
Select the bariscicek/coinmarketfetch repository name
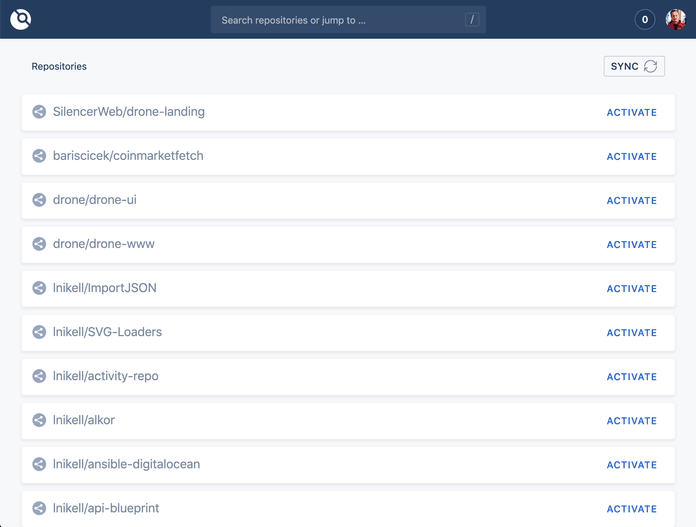coord(128,156)
